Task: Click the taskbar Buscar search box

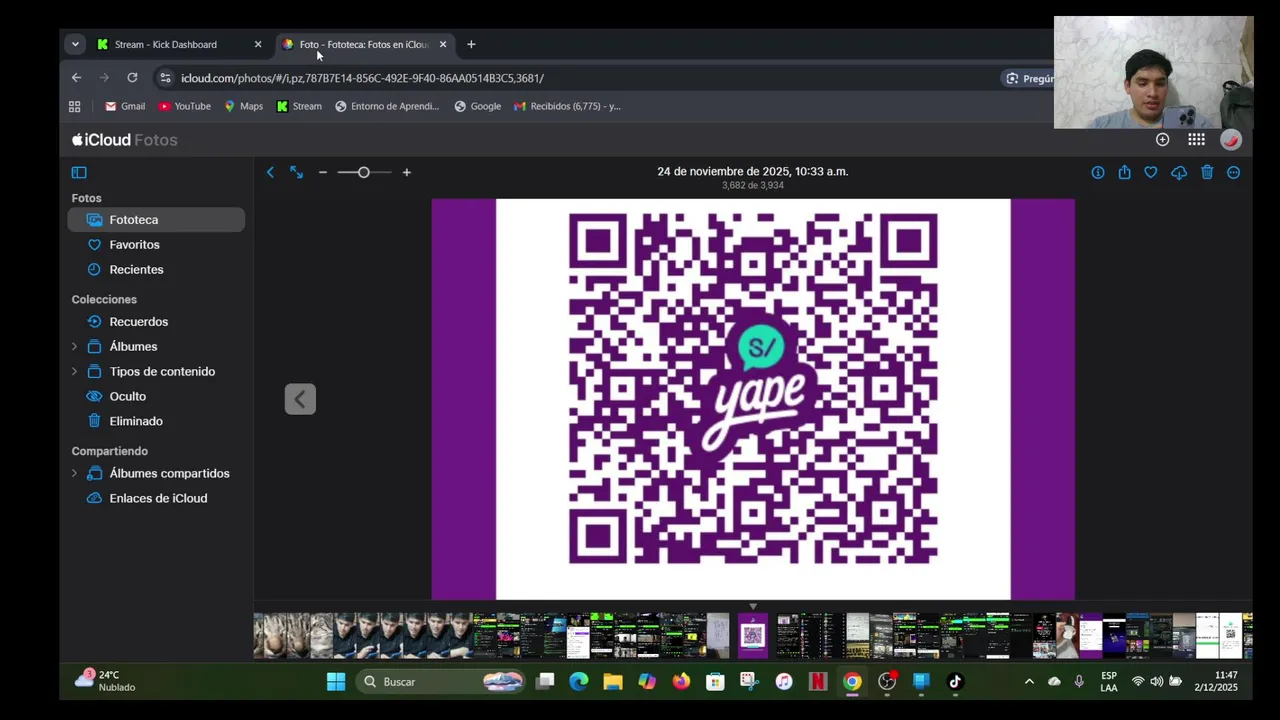Action: pyautogui.click(x=442, y=682)
